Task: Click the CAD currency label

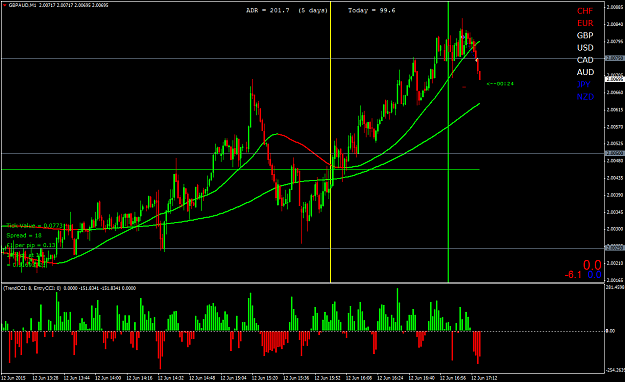Action: click(585, 60)
